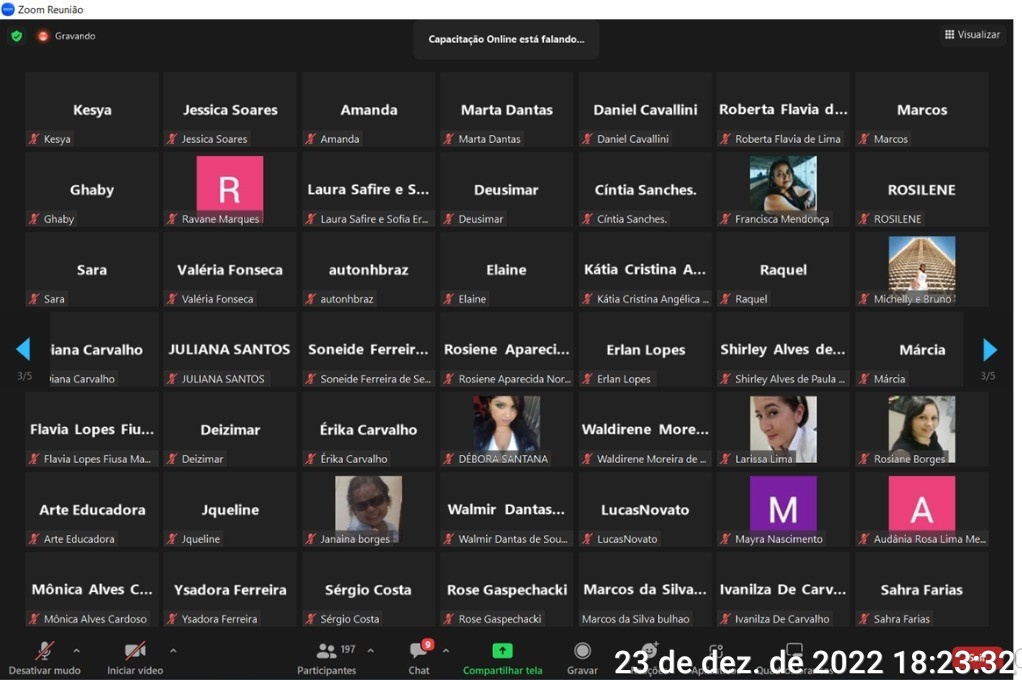The width and height of the screenshot is (1022, 680).
Task: Go to next gallery page with right arrow
Action: (989, 350)
